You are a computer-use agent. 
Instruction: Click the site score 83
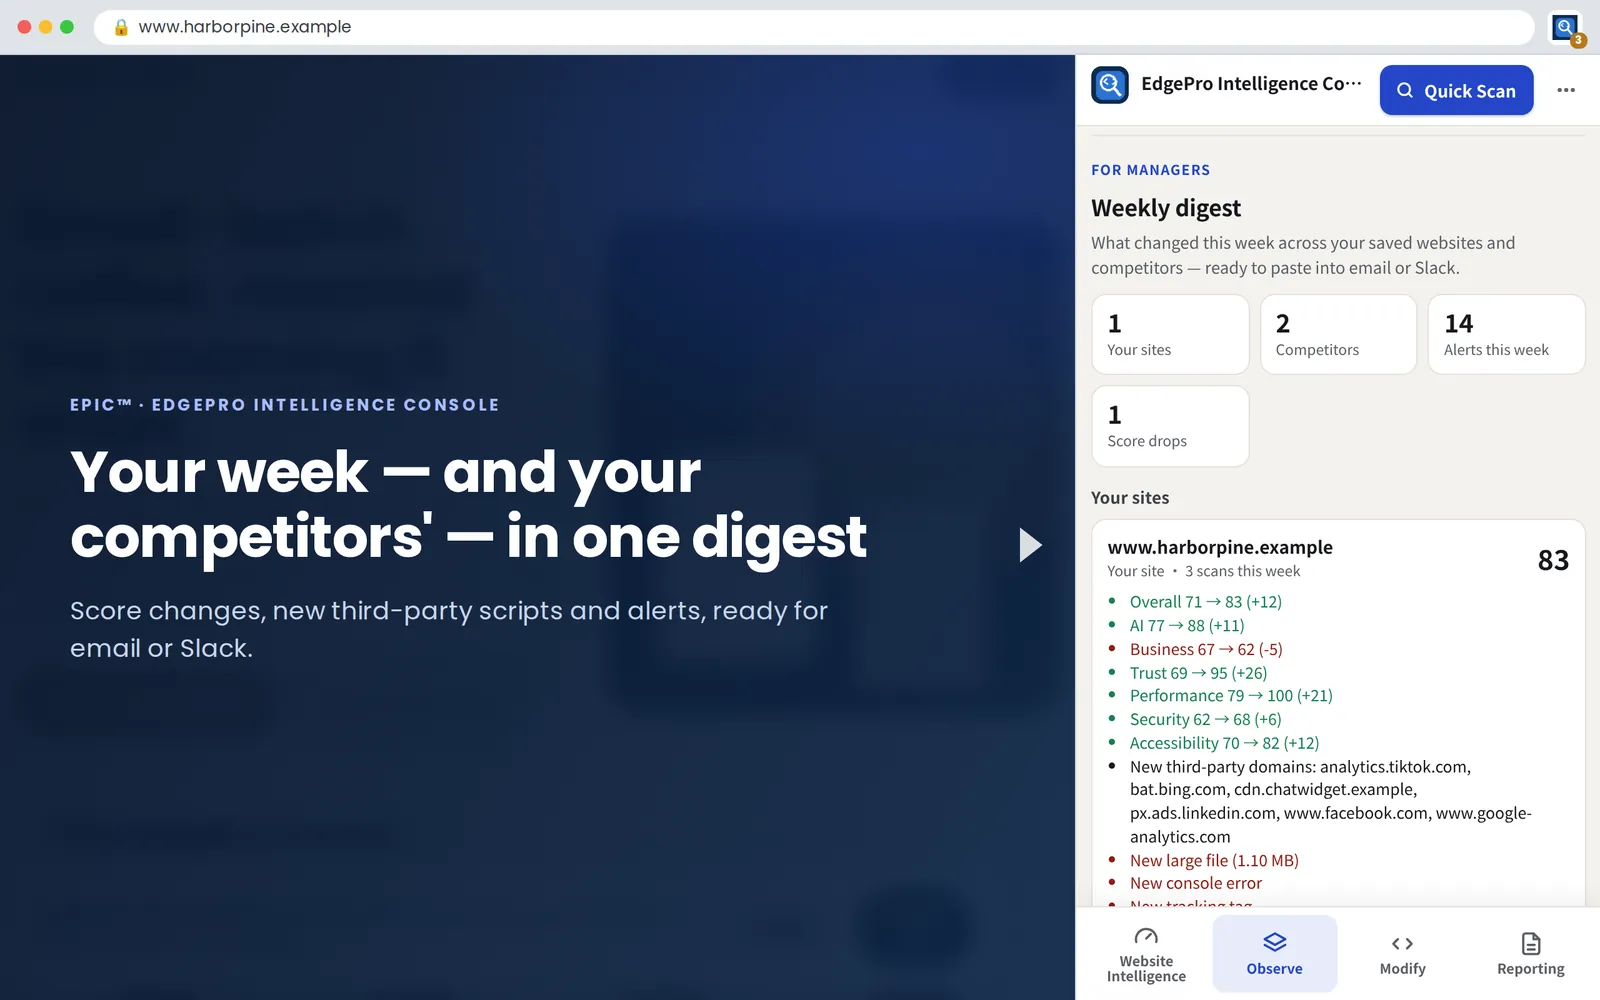pyautogui.click(x=1553, y=560)
